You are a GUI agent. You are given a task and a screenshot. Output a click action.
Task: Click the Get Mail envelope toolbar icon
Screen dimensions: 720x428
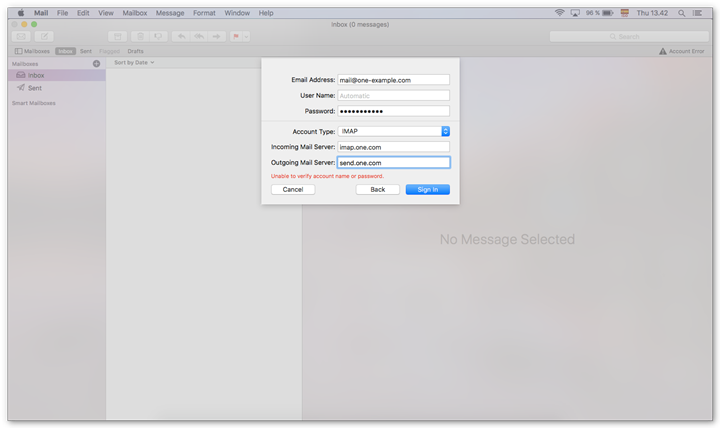[21, 36]
